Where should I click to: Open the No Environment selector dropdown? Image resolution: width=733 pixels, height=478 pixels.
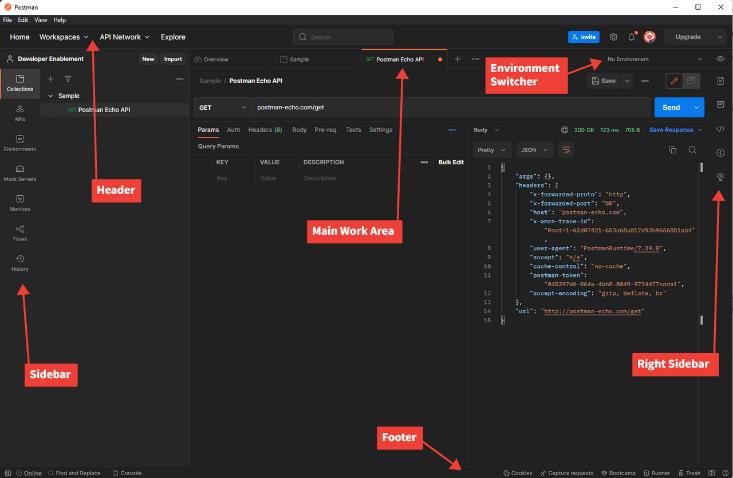pos(654,59)
